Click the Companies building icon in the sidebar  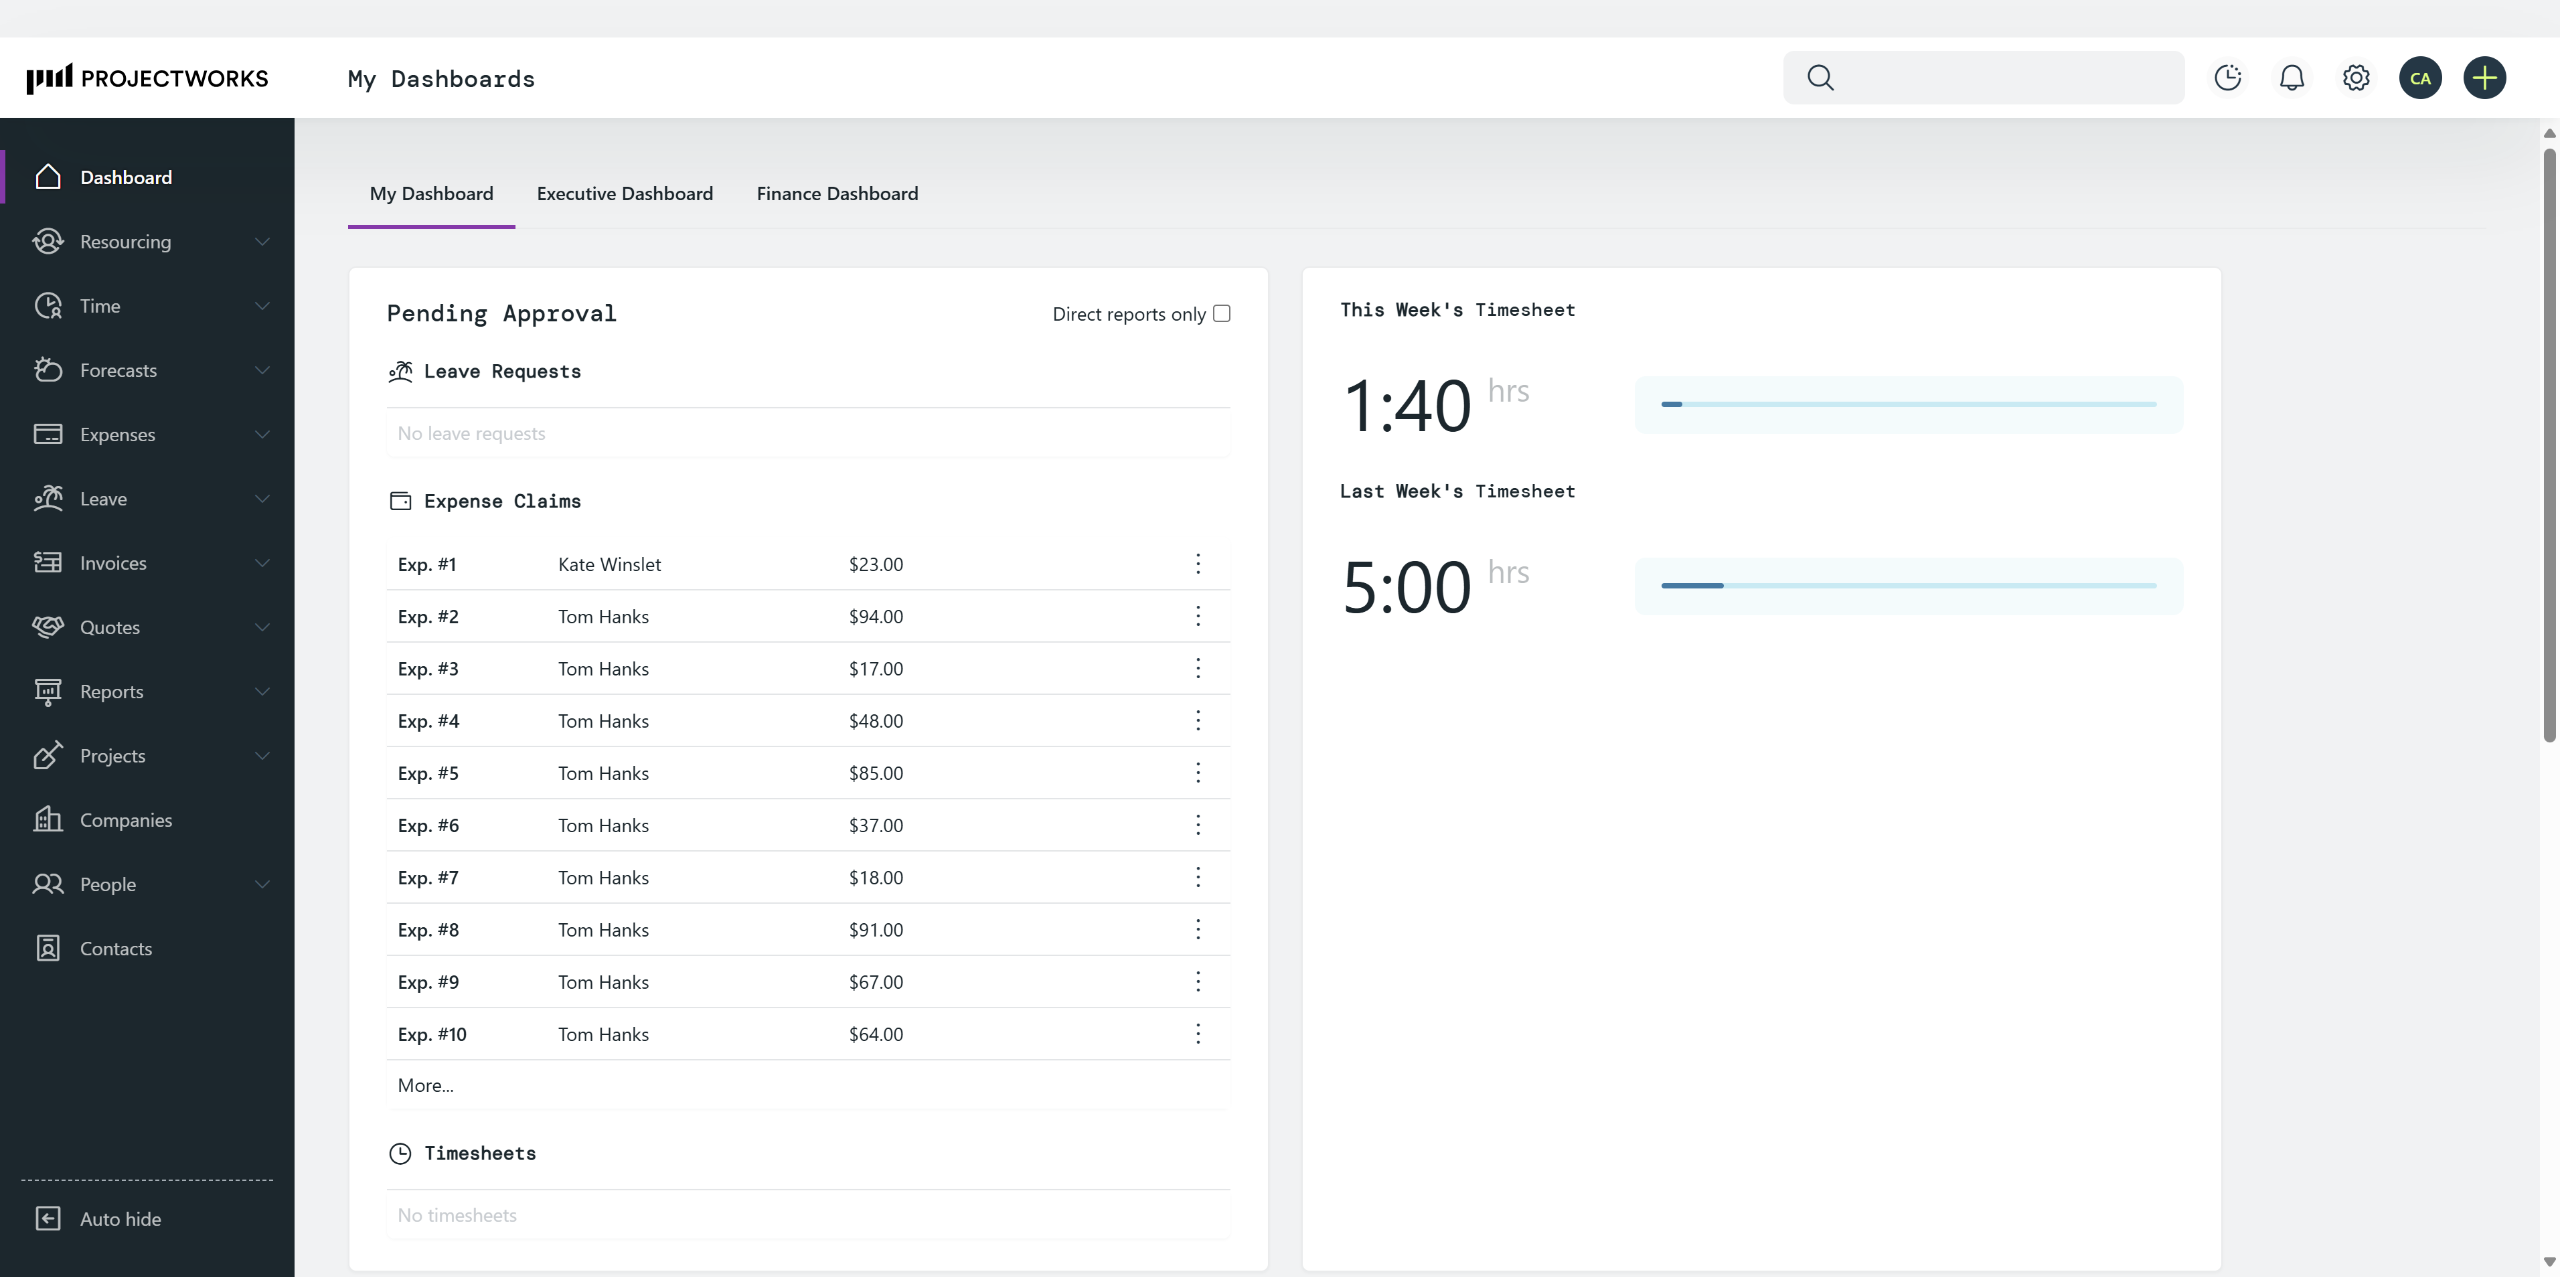(48, 820)
